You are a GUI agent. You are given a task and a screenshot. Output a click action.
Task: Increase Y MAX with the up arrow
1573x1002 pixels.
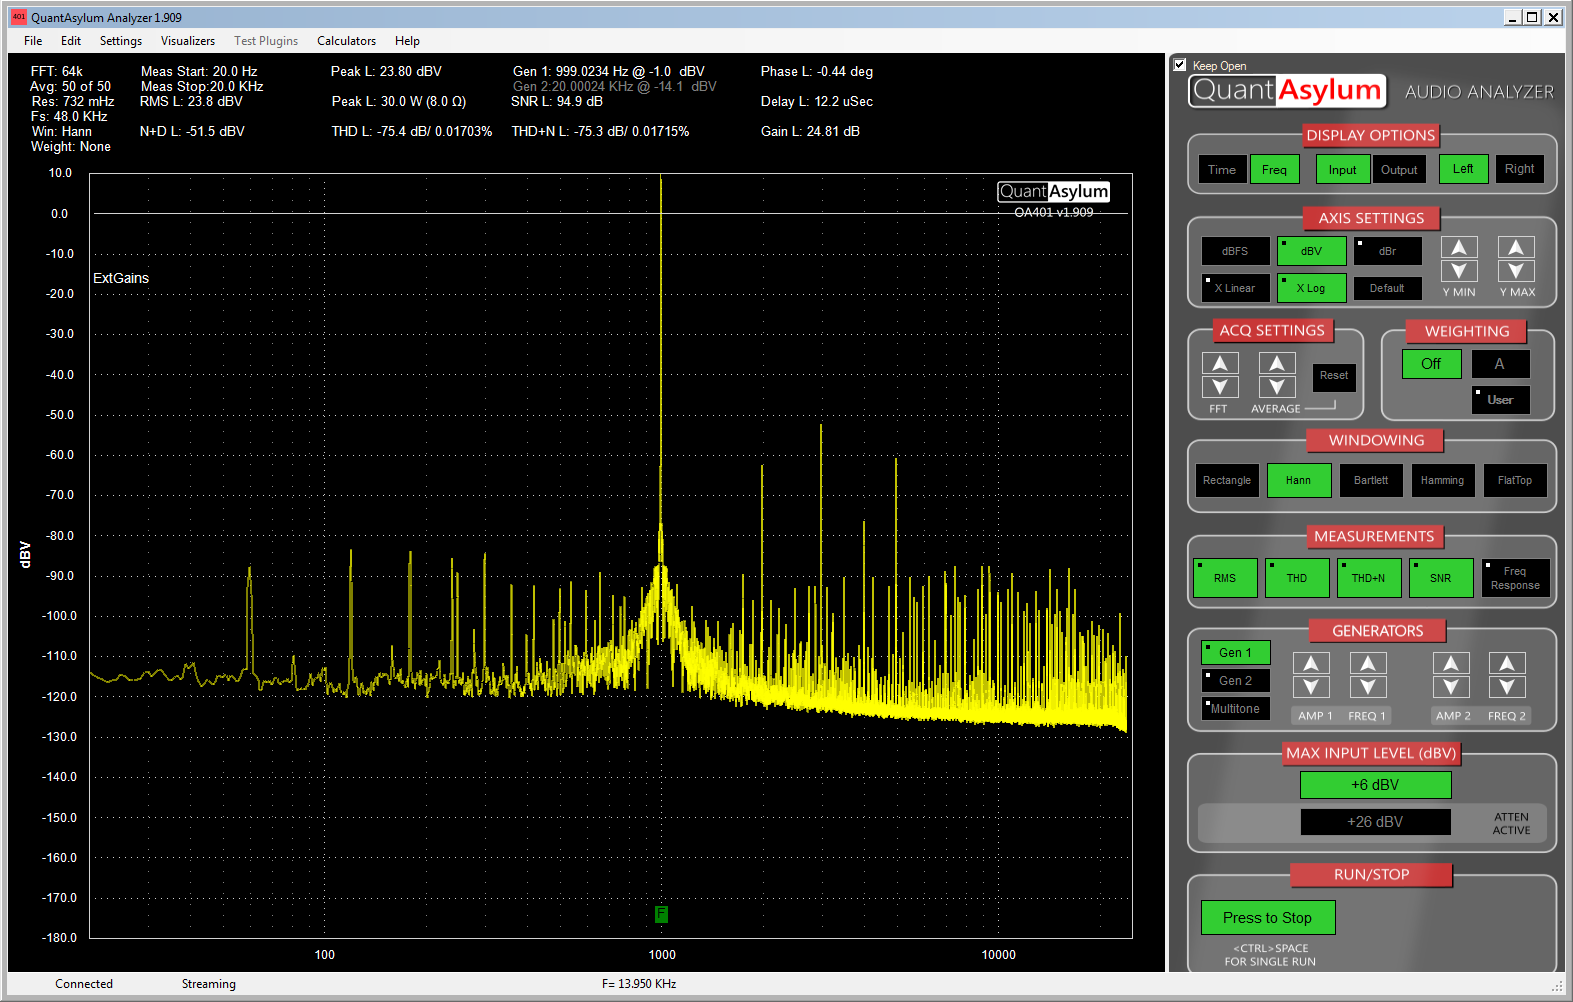tap(1516, 247)
